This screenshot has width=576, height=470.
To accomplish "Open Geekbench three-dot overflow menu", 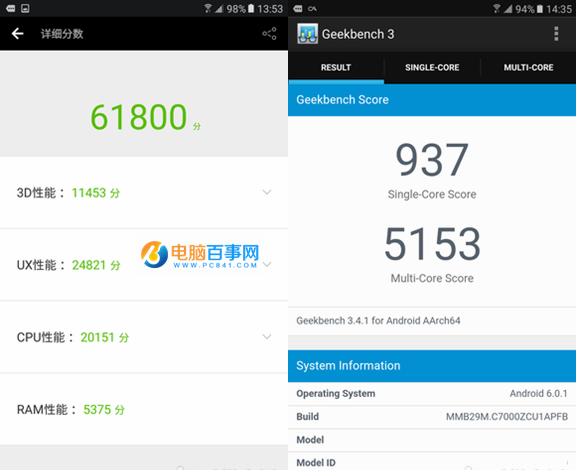I will tap(556, 34).
